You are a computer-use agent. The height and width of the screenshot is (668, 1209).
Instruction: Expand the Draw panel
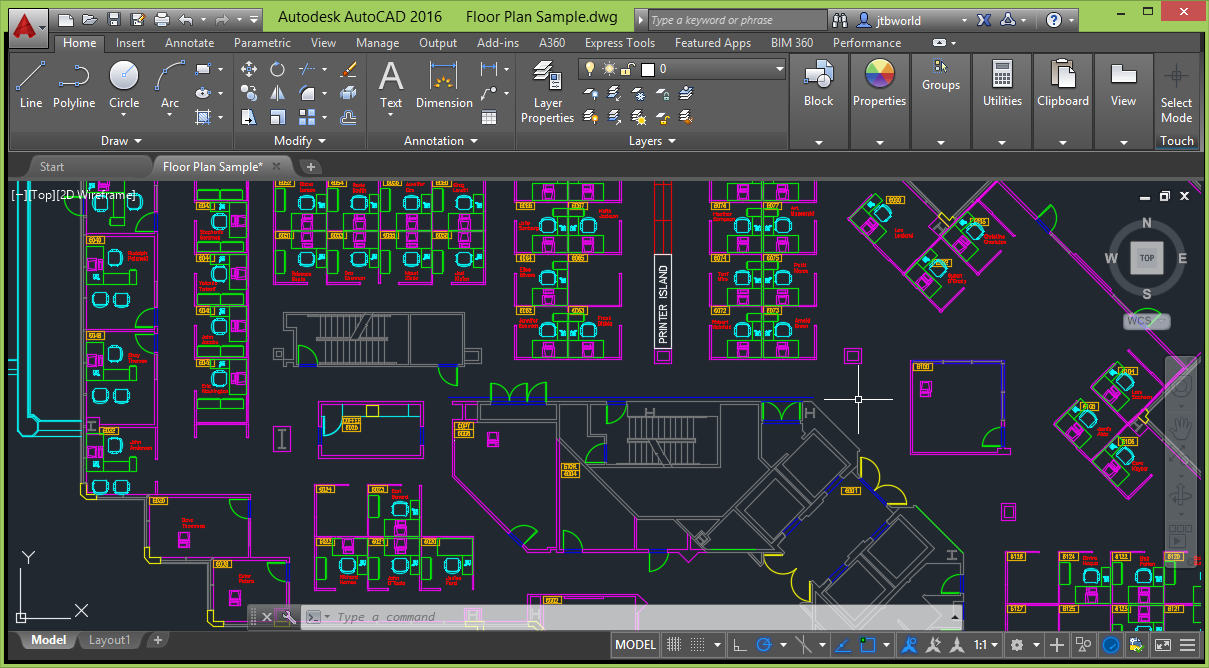[120, 140]
